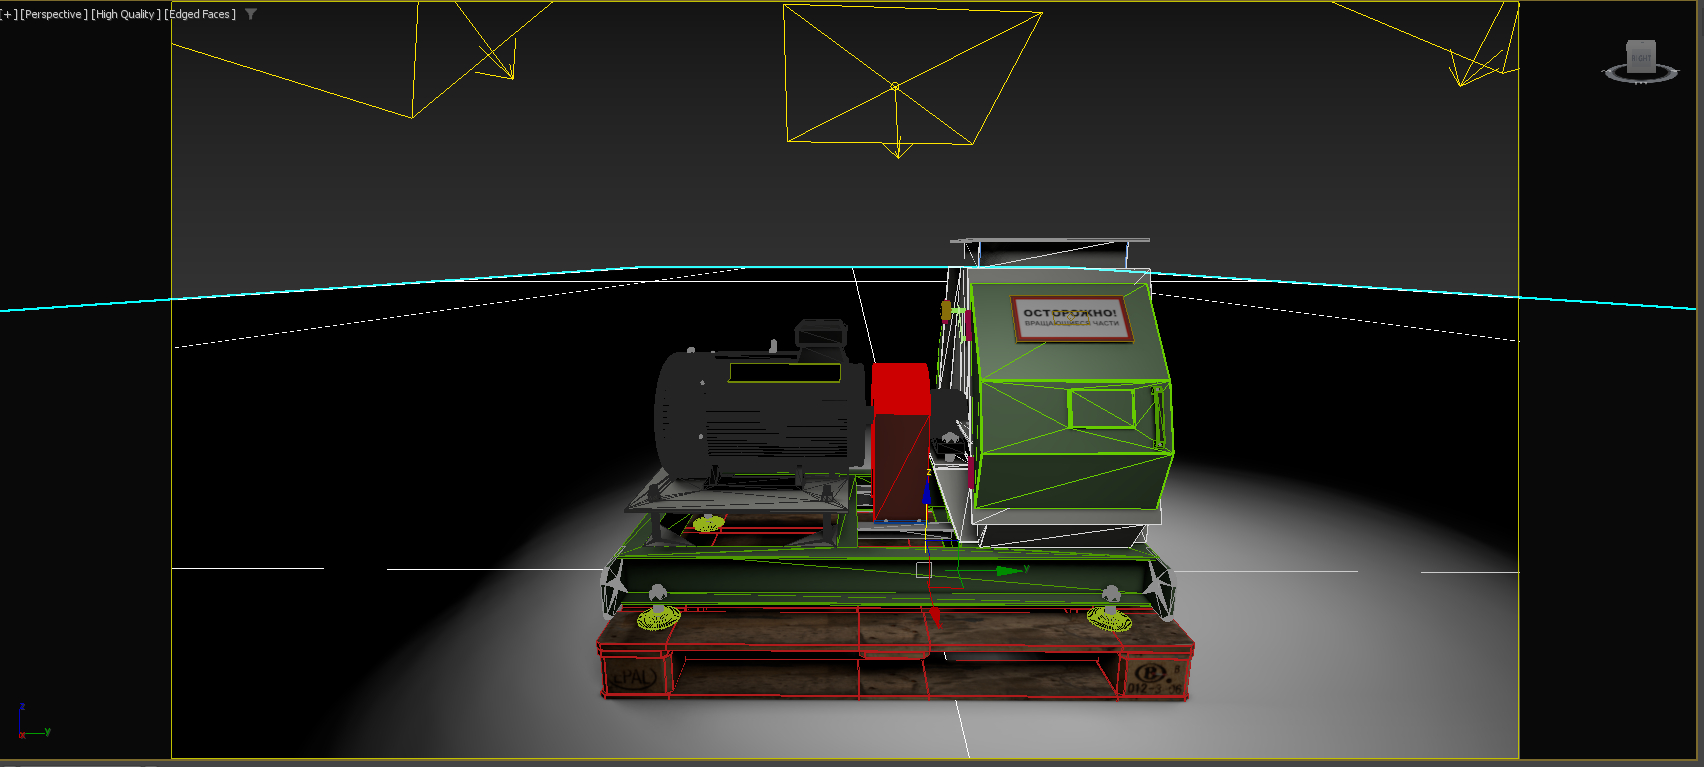Open the [+] general viewport menu
This screenshot has width=1704, height=767.
click(9, 14)
